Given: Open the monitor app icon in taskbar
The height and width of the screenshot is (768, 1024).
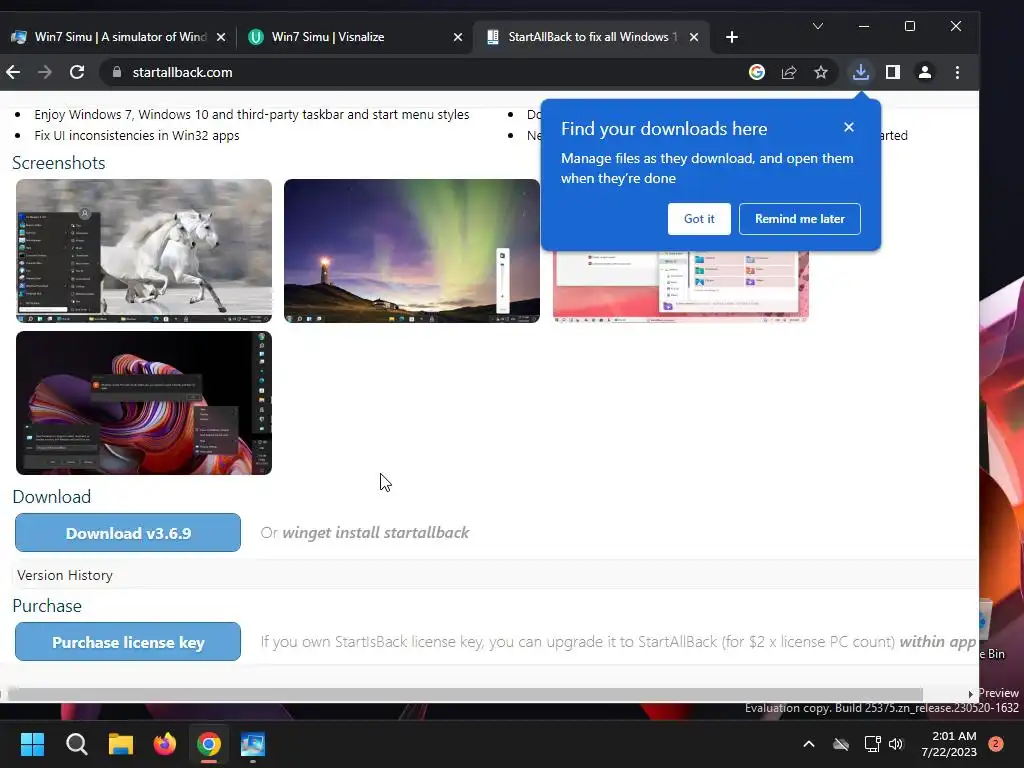Looking at the screenshot, I should pos(253,744).
